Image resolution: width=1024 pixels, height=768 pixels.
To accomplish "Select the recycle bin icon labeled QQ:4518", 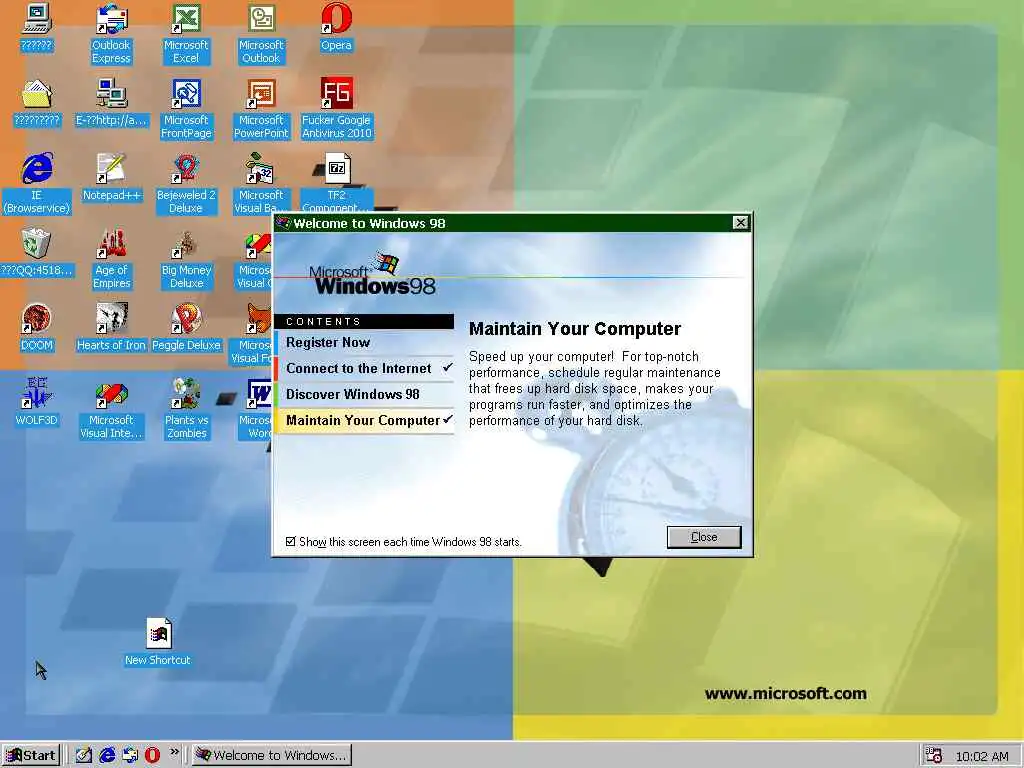I will 37,253.
